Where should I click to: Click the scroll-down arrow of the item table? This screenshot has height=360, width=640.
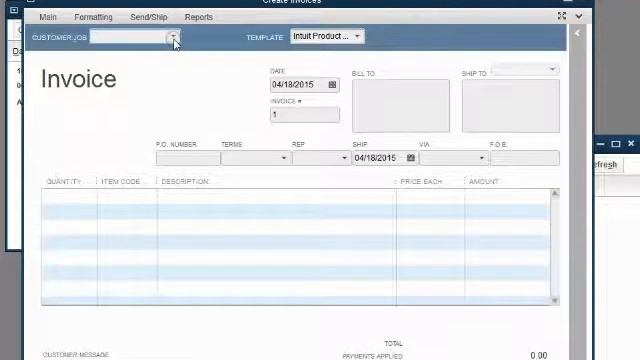tap(555, 301)
